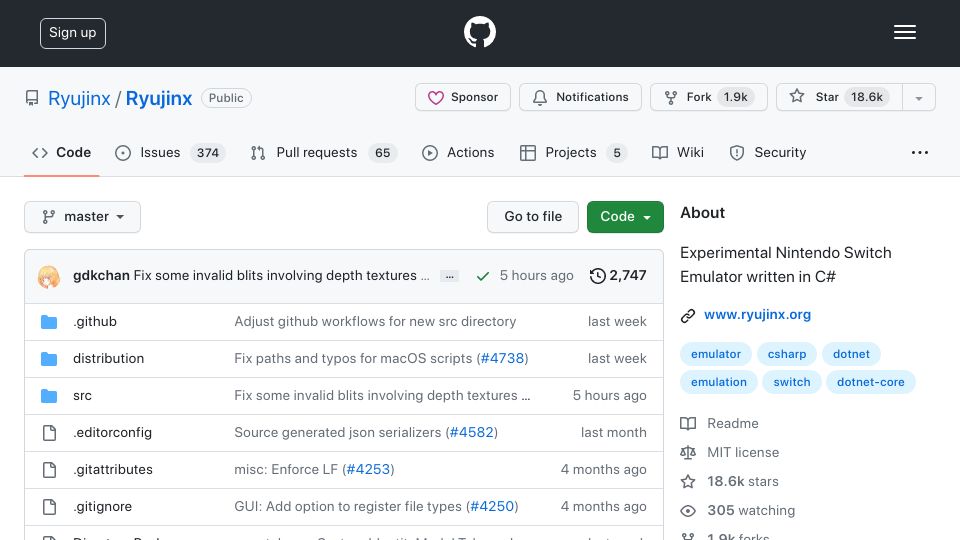Screen dimensions: 960x540
Task: Open gdkchan author link
Action: pos(101,276)
